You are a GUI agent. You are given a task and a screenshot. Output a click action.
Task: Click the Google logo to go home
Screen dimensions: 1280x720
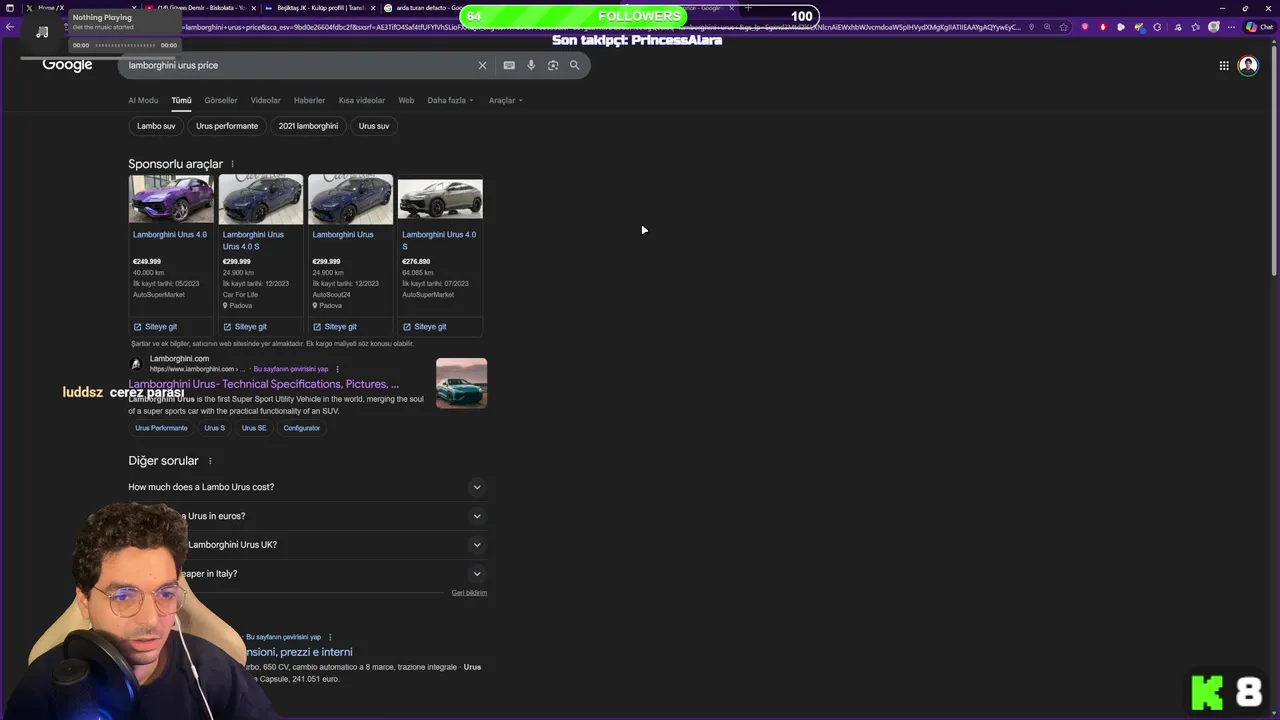pyautogui.click(x=67, y=65)
